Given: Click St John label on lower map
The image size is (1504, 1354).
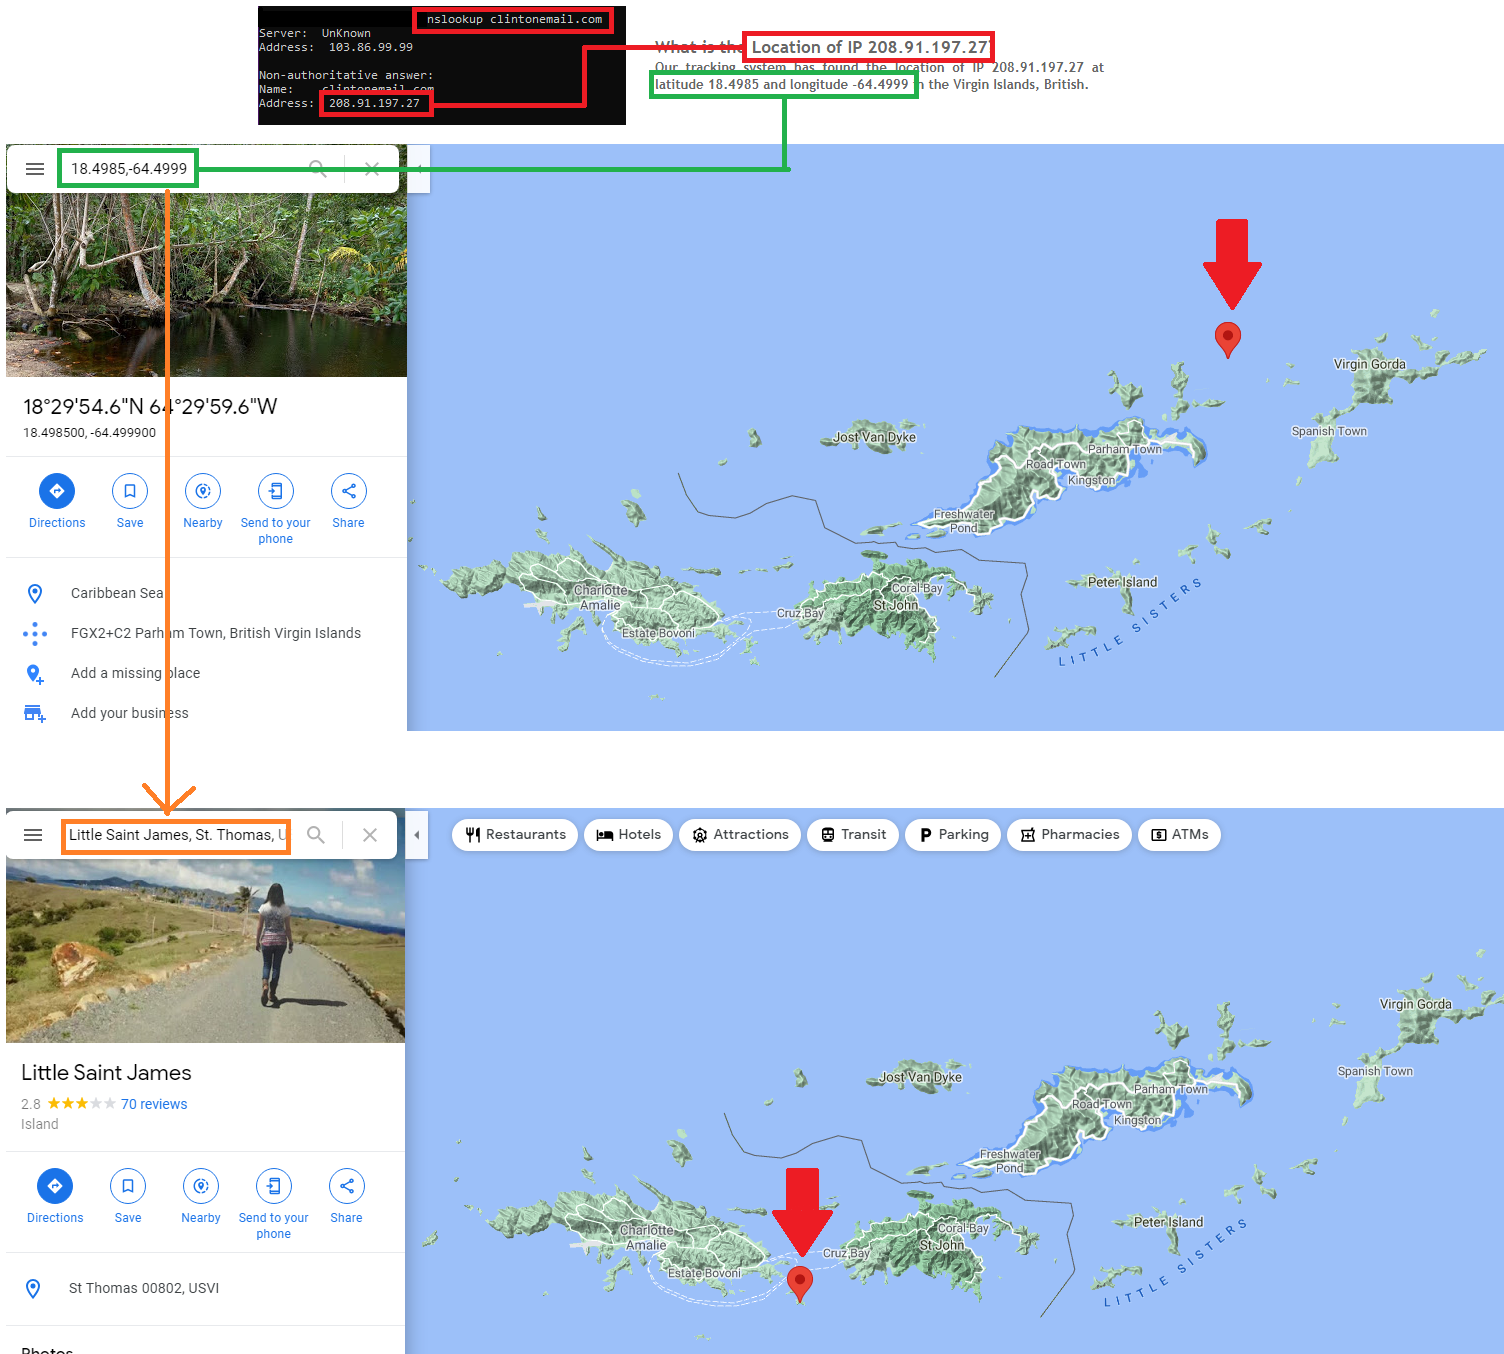Looking at the screenshot, I should click(941, 1245).
